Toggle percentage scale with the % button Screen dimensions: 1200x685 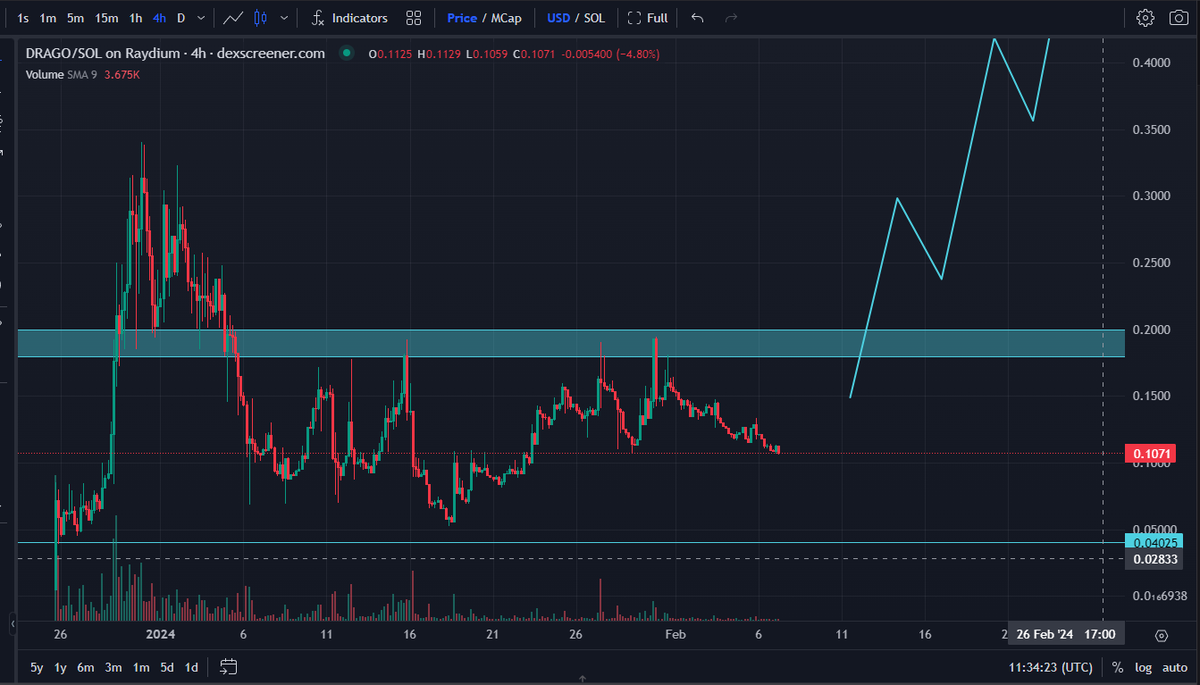click(1117, 666)
